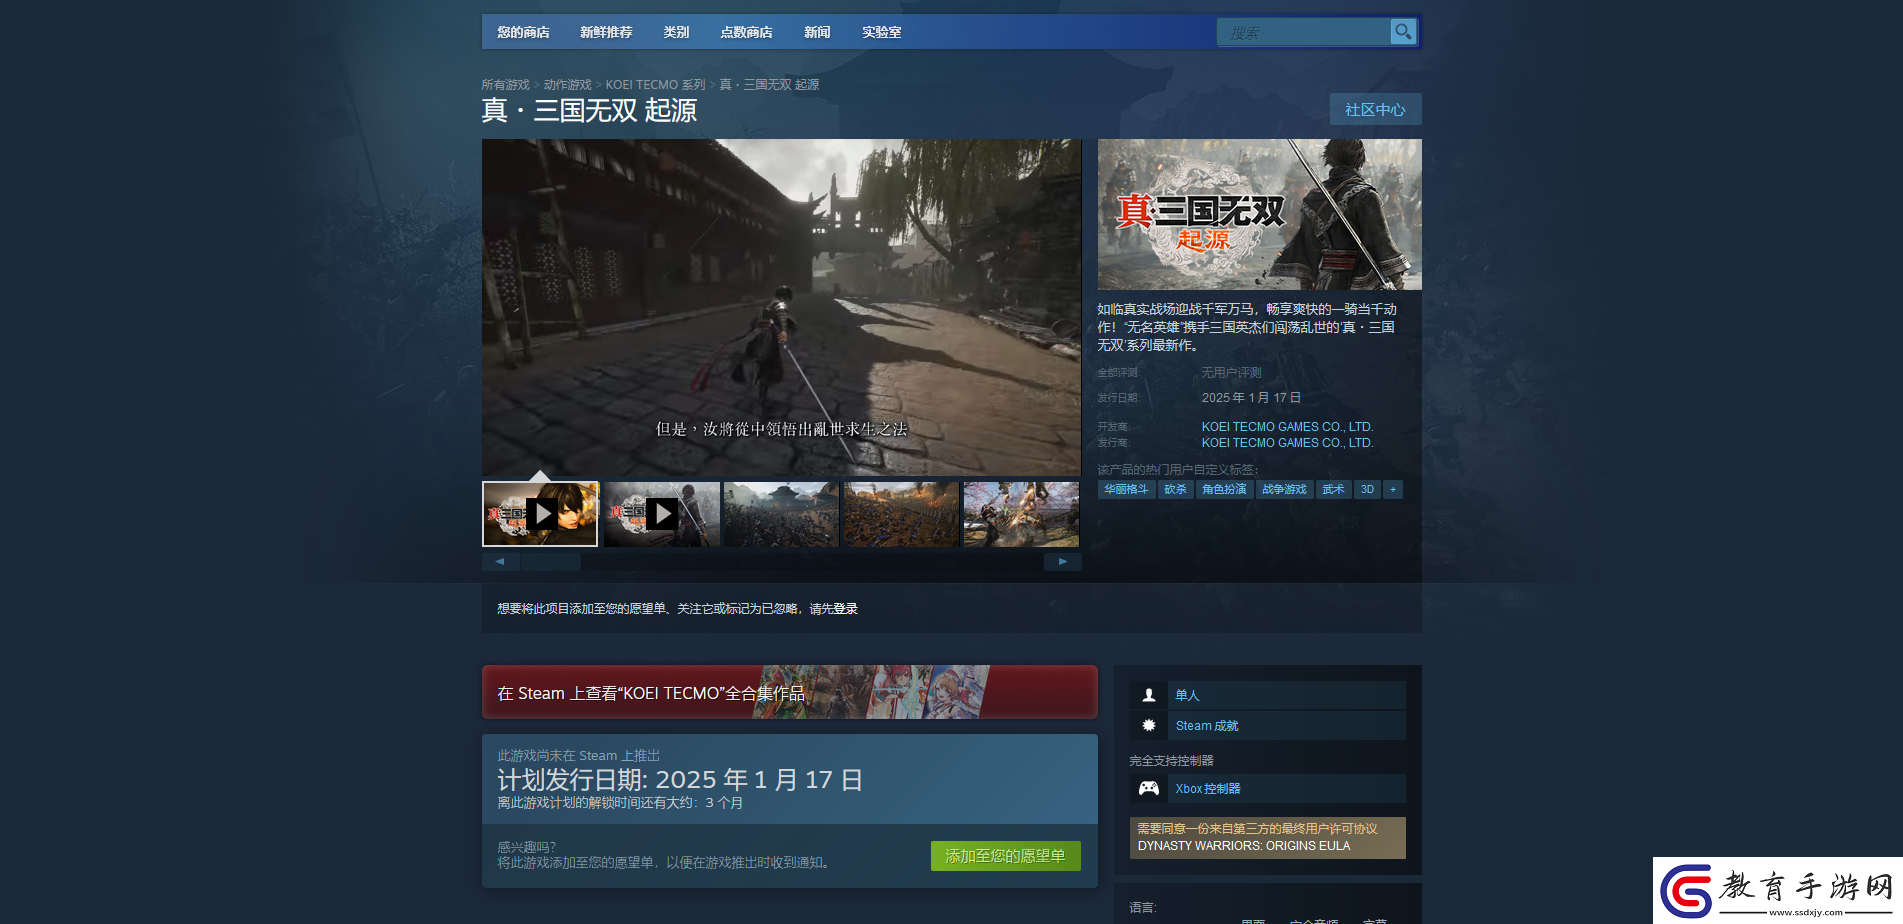Image resolution: width=1903 pixels, height=924 pixels.
Task: Click the 登录 link in wishlist notice
Action: click(x=845, y=609)
